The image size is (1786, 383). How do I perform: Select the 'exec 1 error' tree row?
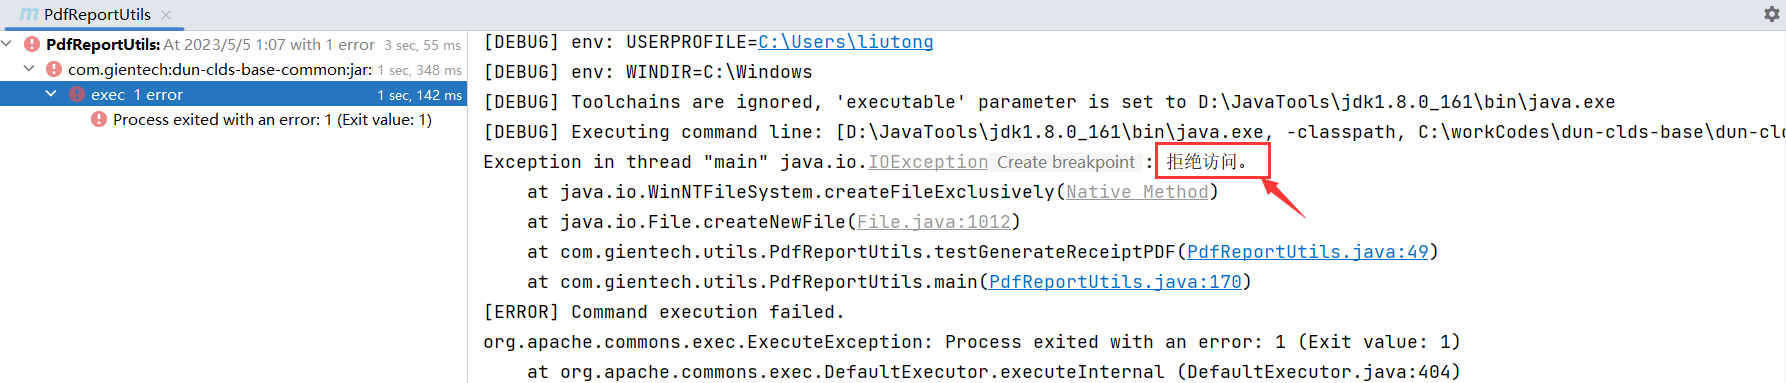tap(233, 94)
